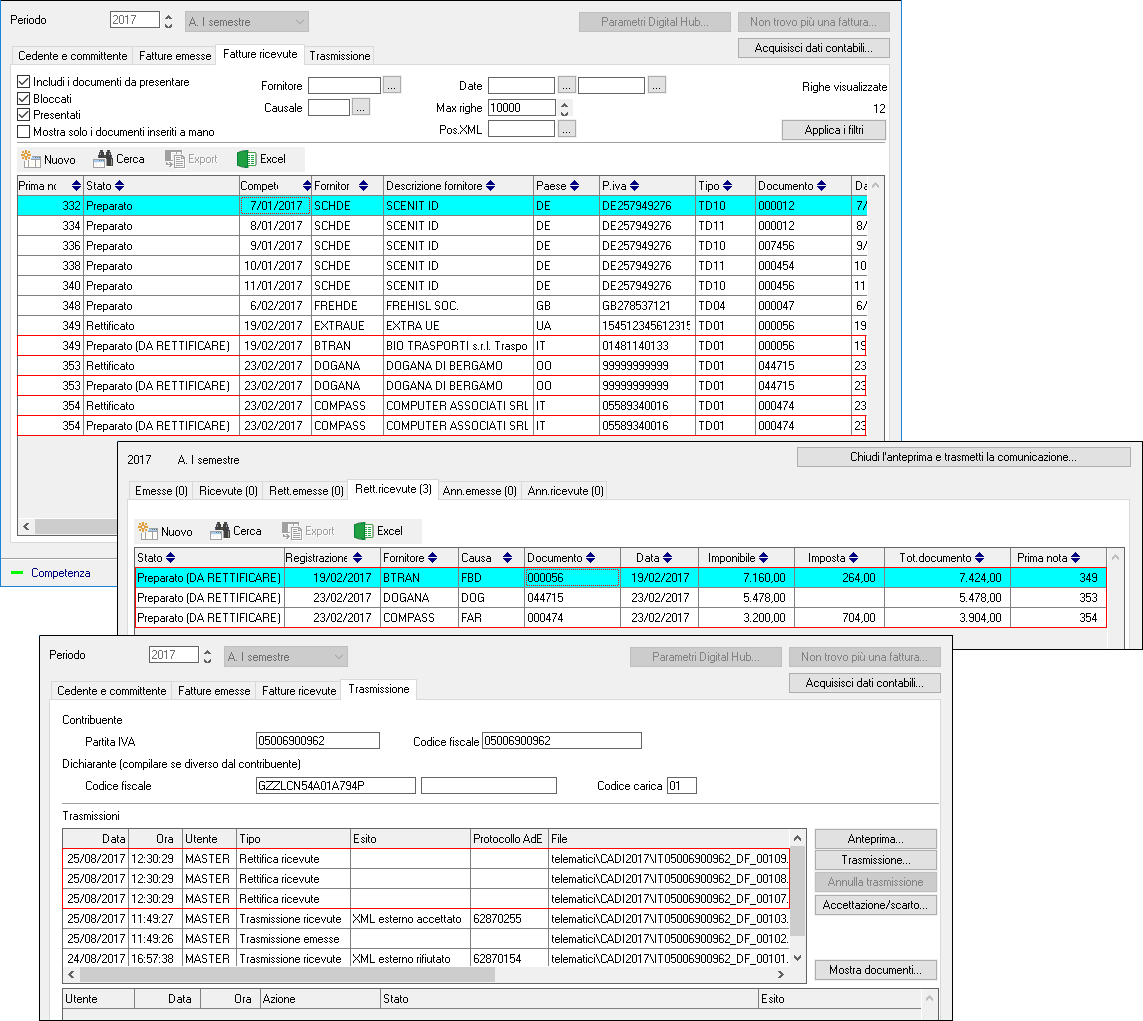
Task: Click the Fornitore input field
Action: (x=344, y=85)
